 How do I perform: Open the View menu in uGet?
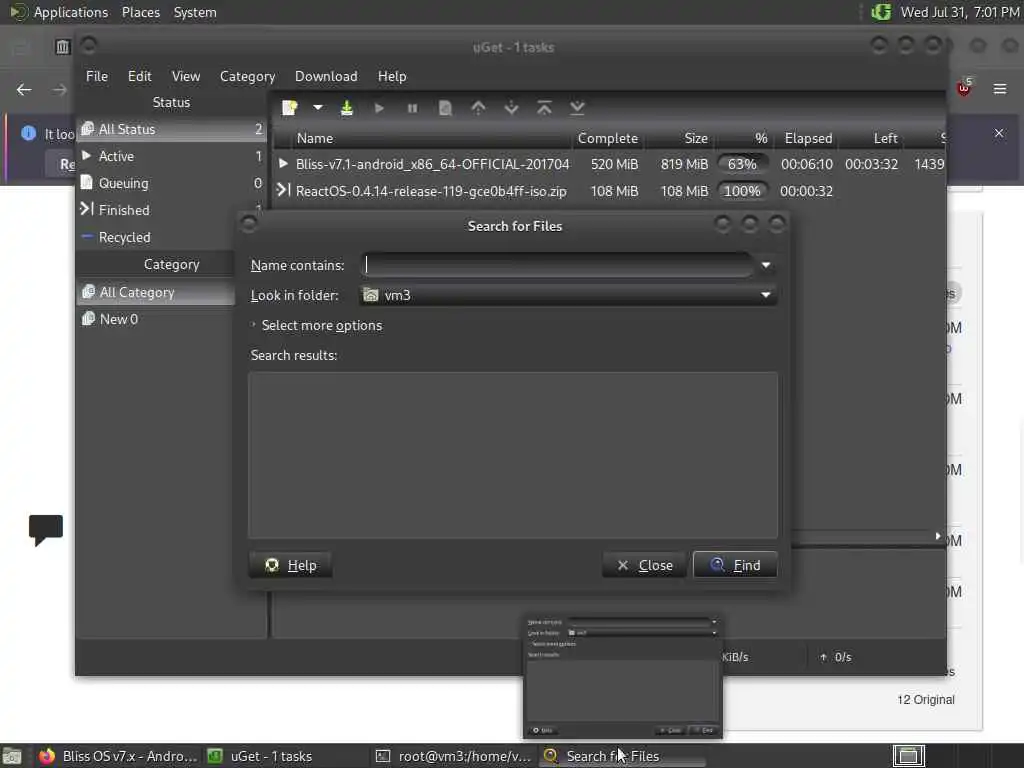tap(186, 76)
